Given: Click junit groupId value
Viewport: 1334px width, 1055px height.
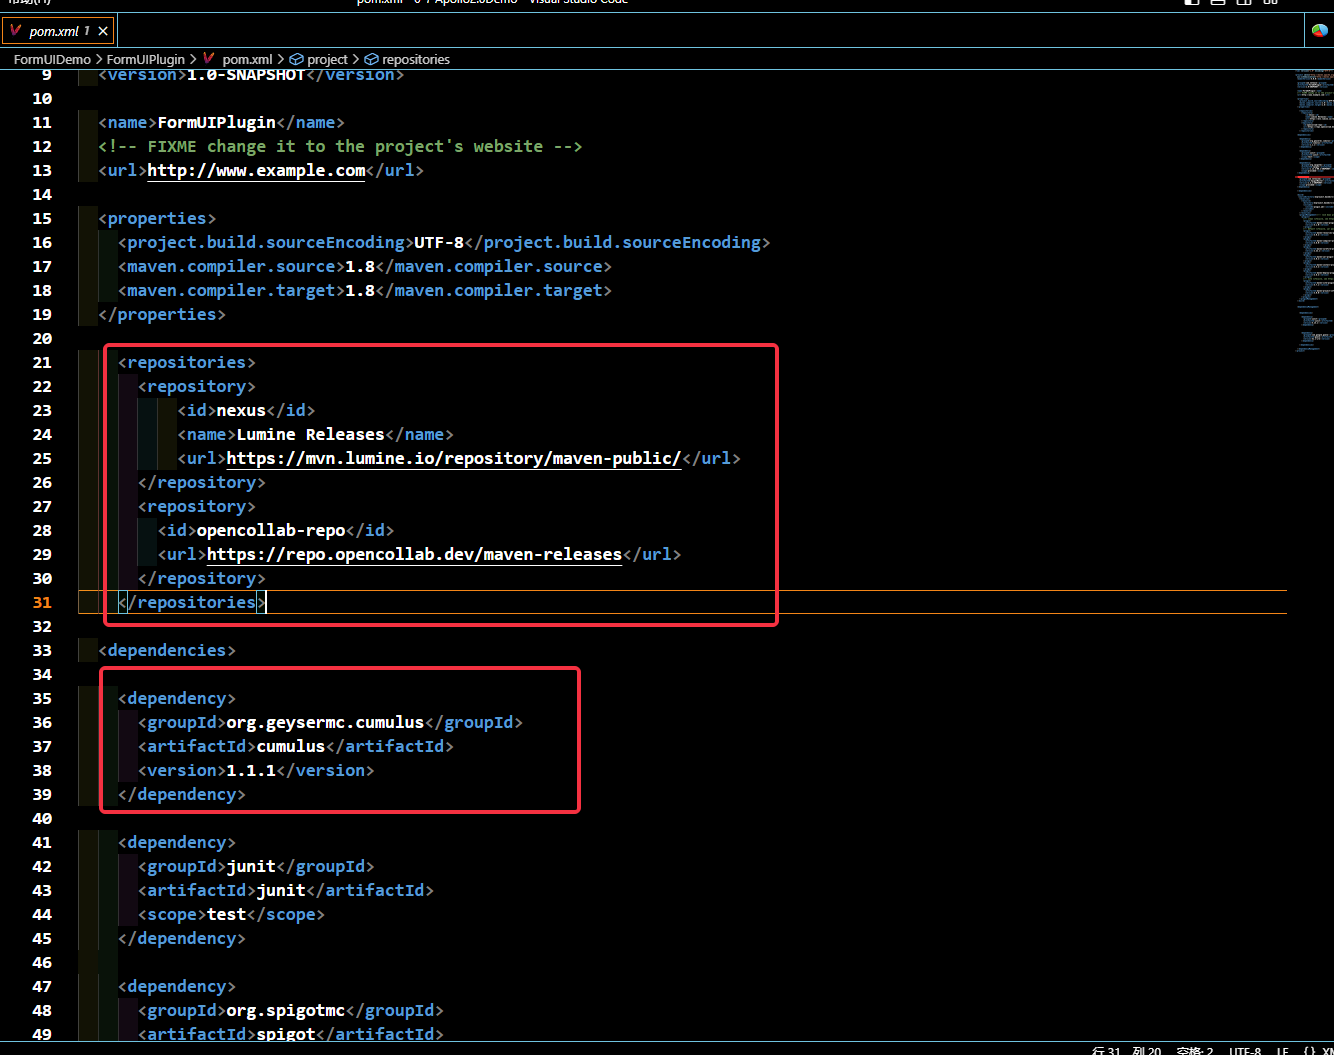Looking at the screenshot, I should pos(251,866).
